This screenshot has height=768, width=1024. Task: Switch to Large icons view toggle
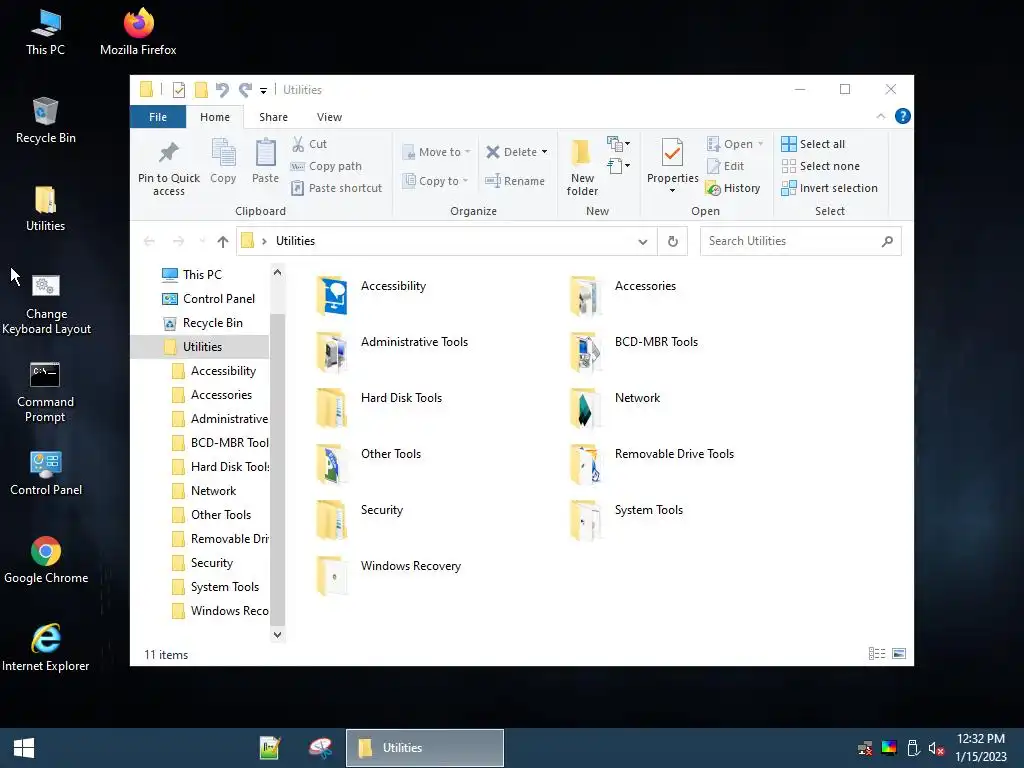point(899,654)
